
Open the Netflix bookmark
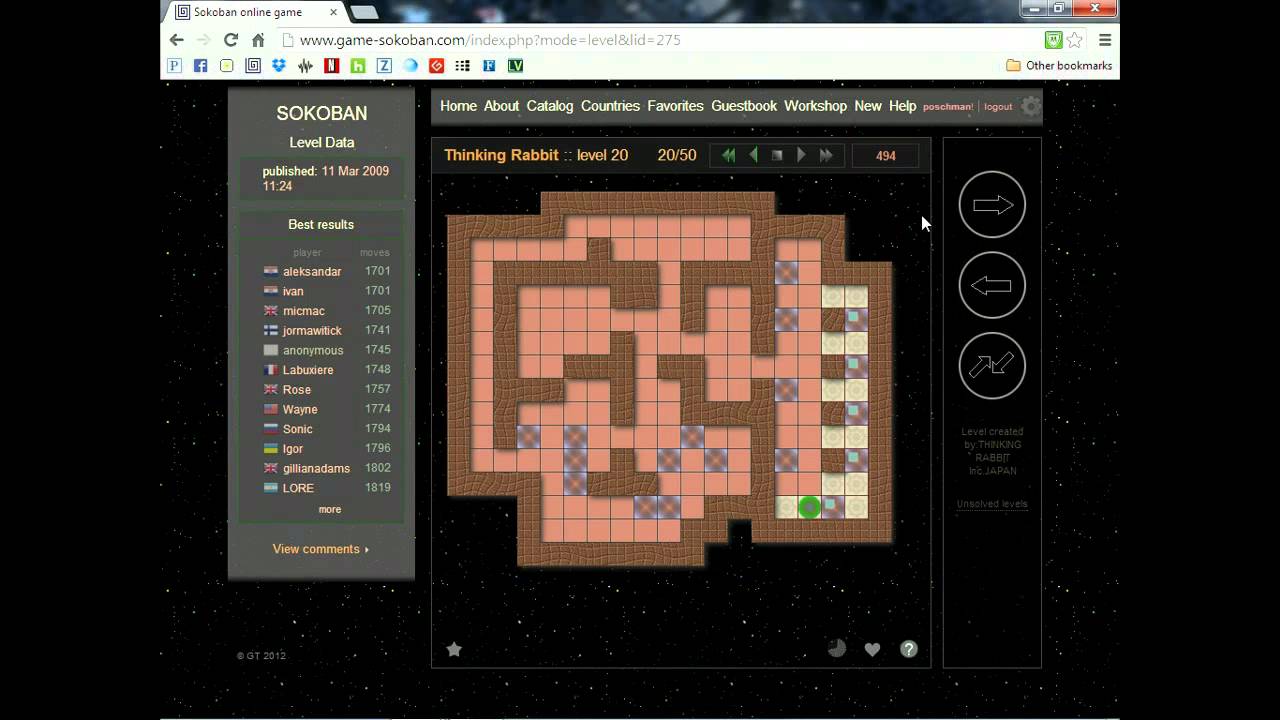pyautogui.click(x=331, y=66)
